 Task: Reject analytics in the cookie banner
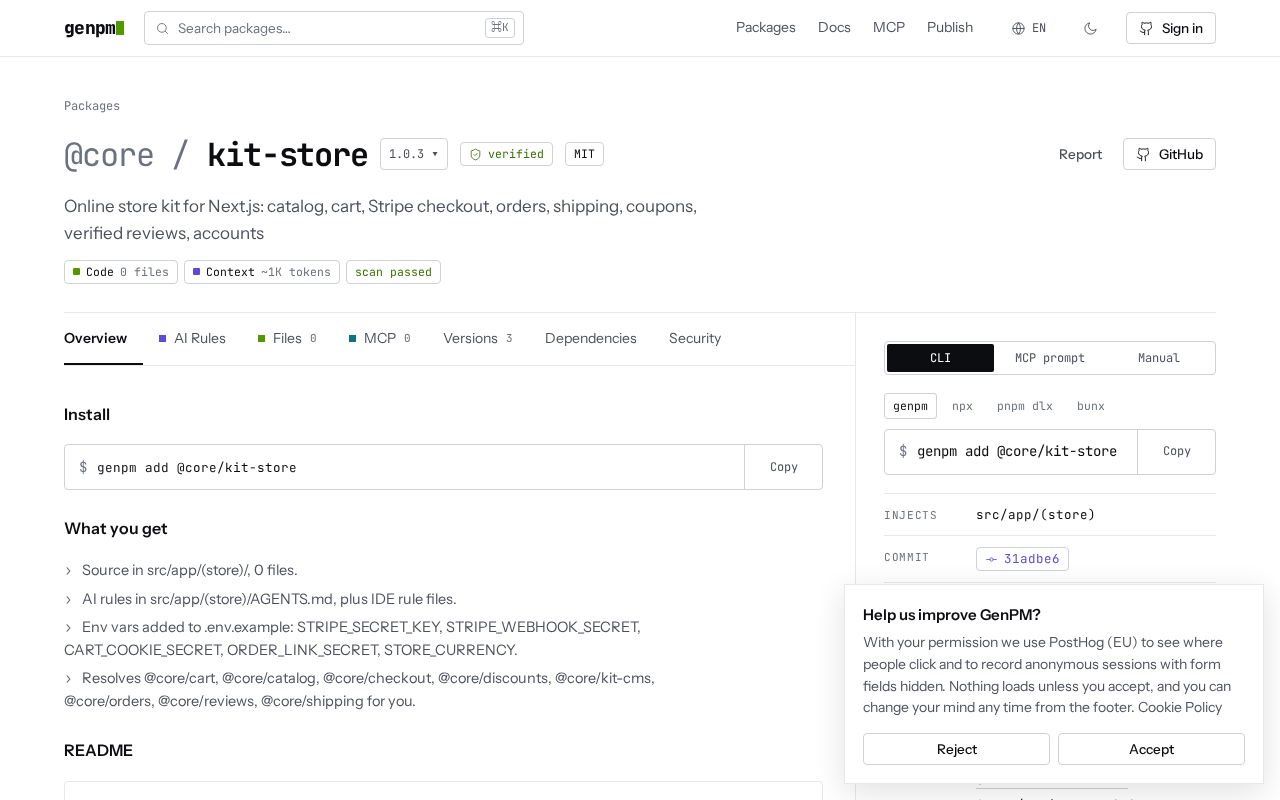pyautogui.click(x=956, y=749)
